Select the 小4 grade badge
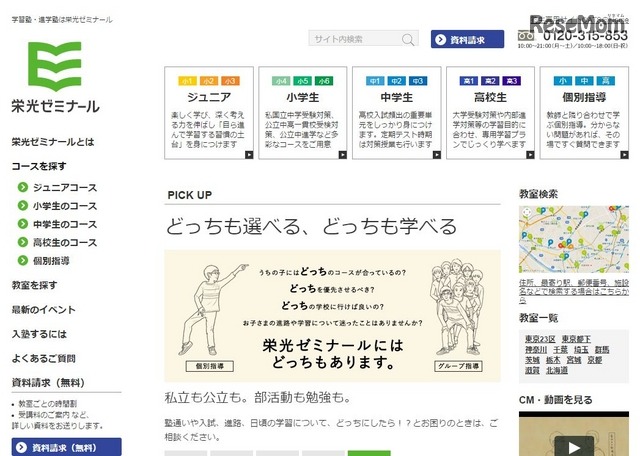Screen dimensions: 640x456 coord(281,81)
